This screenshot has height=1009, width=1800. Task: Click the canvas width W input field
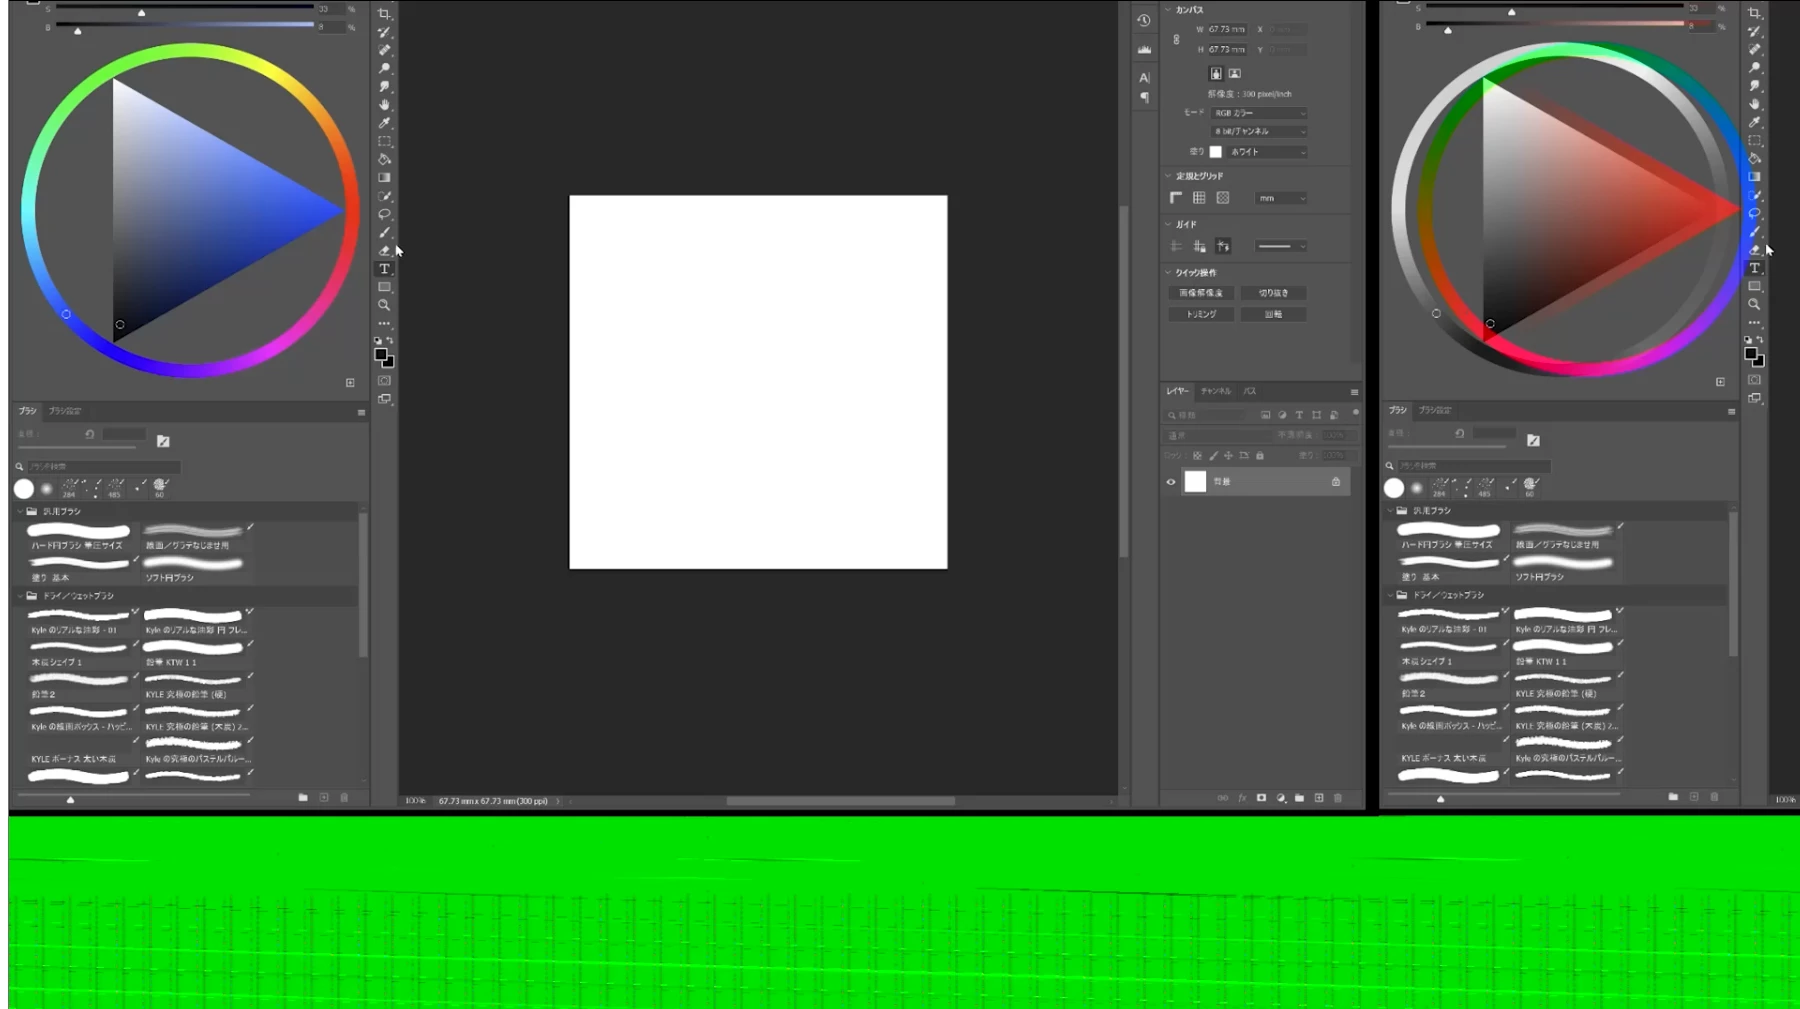pyautogui.click(x=1228, y=29)
